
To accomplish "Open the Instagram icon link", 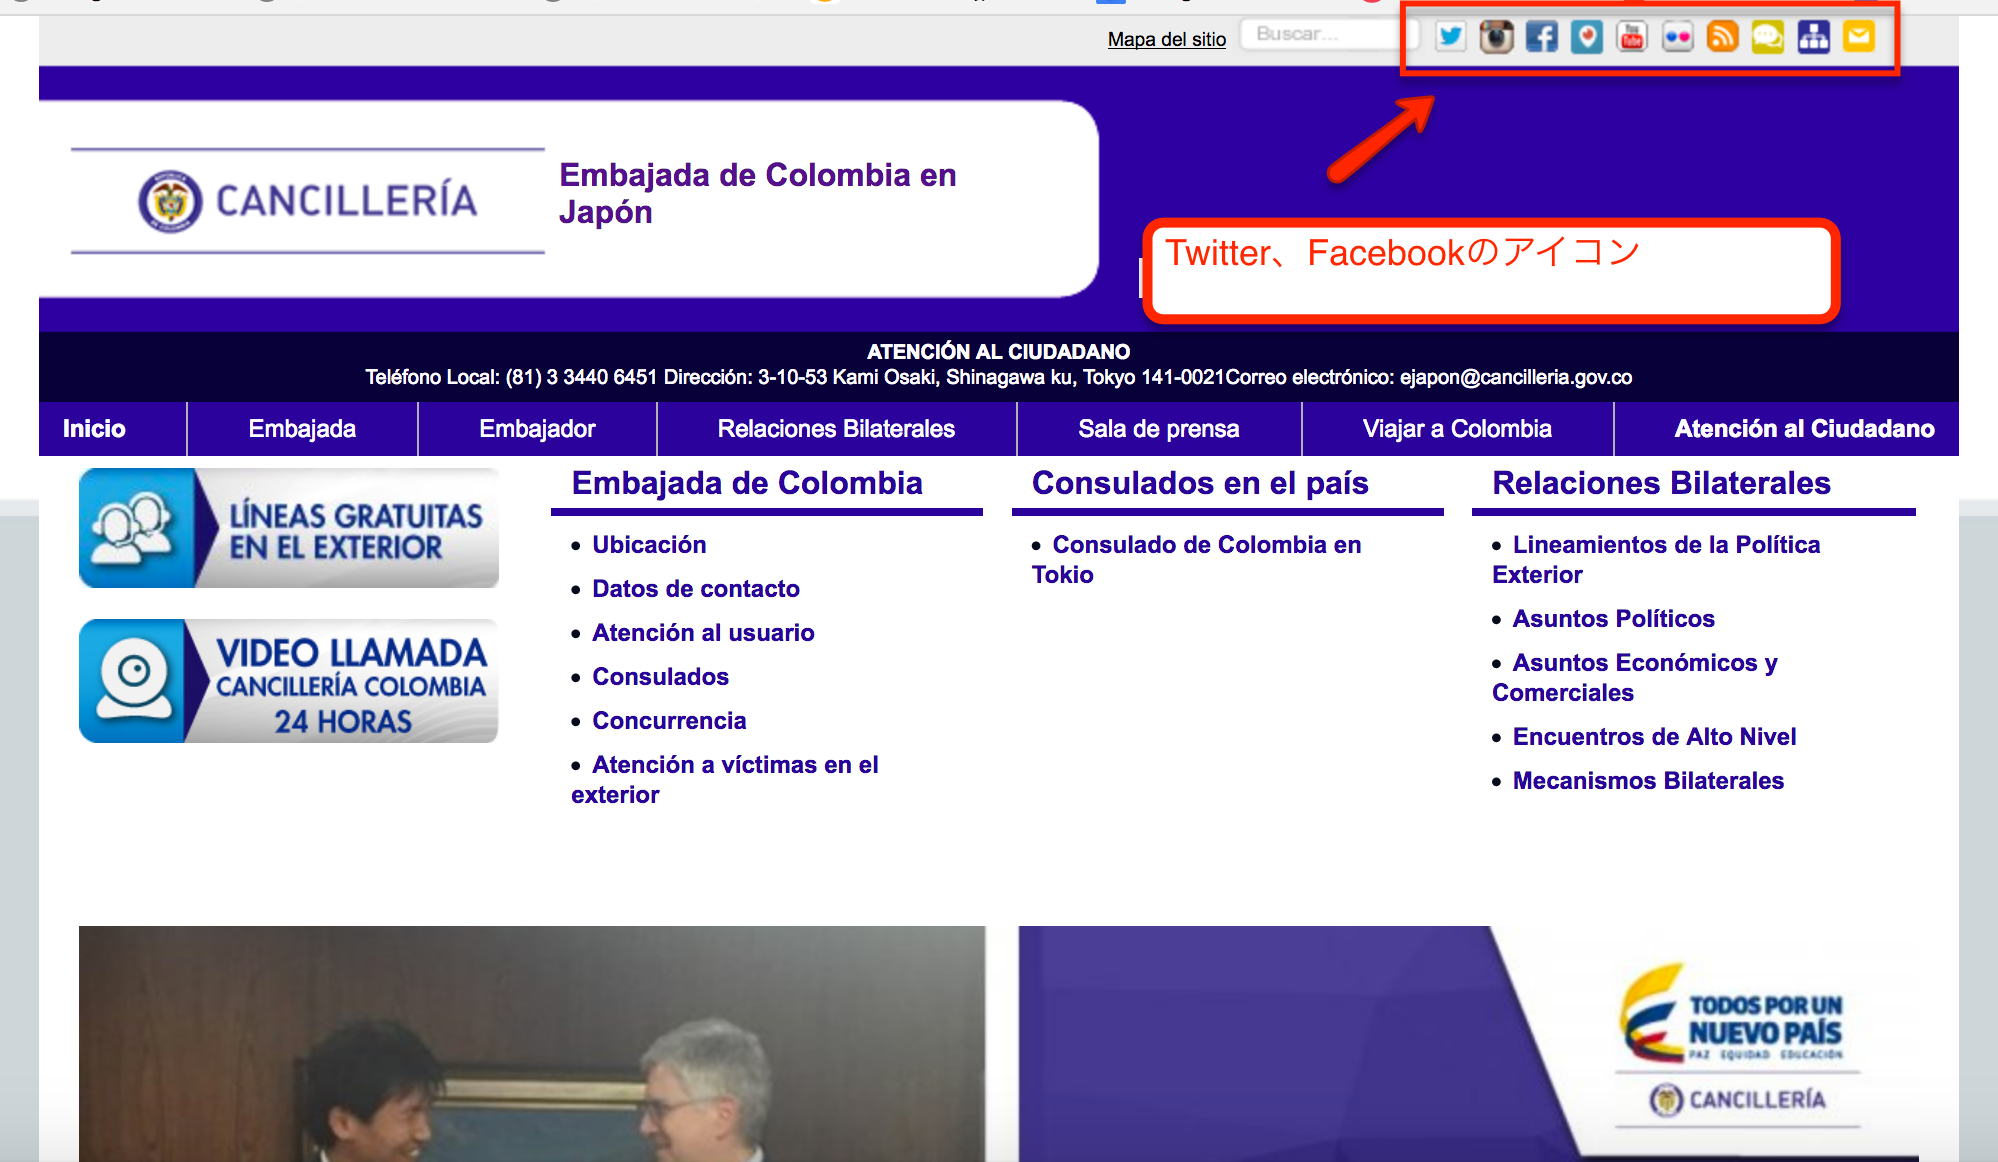I will (1496, 37).
